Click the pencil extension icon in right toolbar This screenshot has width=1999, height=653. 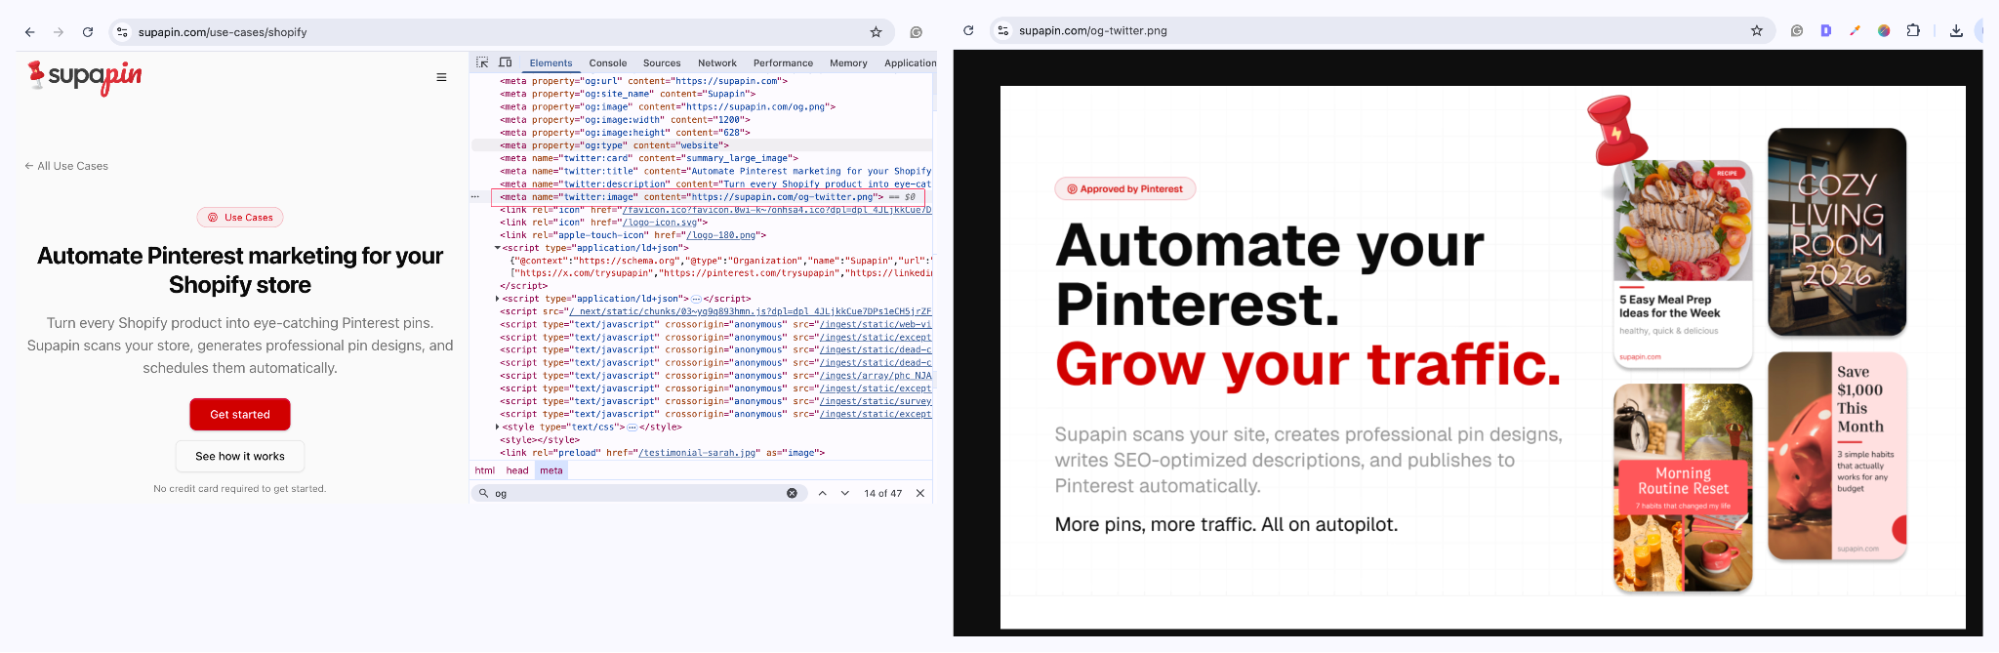[1855, 31]
